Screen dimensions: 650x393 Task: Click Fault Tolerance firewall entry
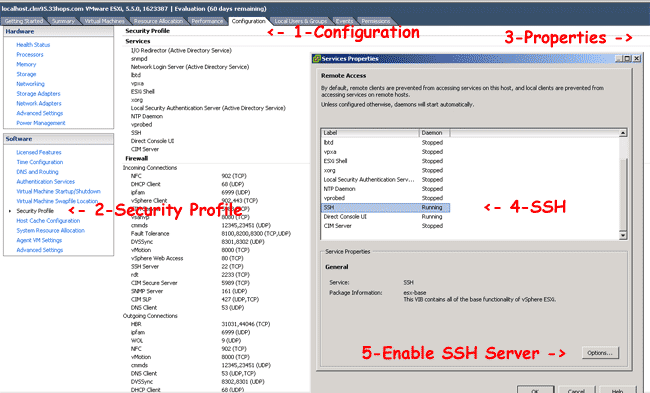(150, 234)
